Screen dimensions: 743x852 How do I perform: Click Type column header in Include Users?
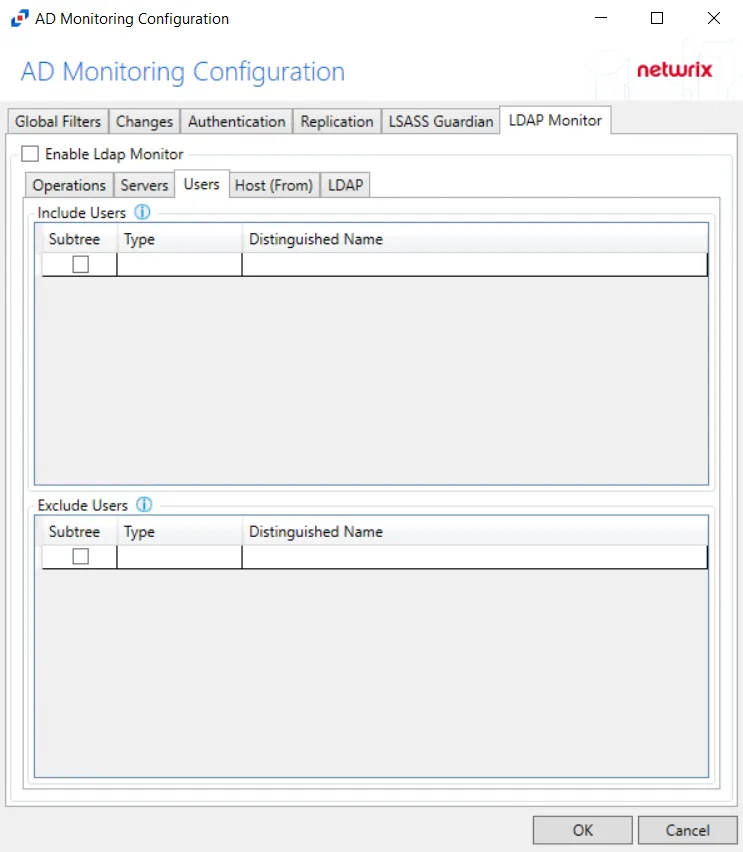[x=179, y=239]
